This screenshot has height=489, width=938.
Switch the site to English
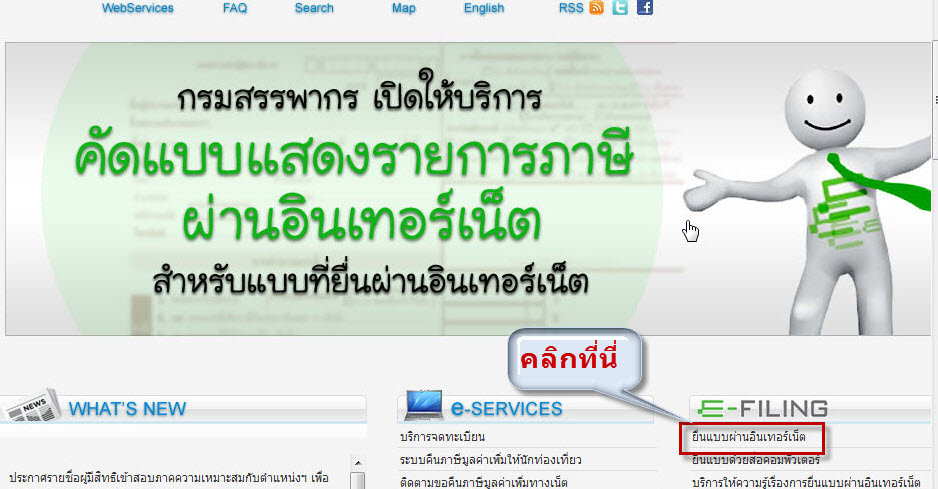point(484,8)
